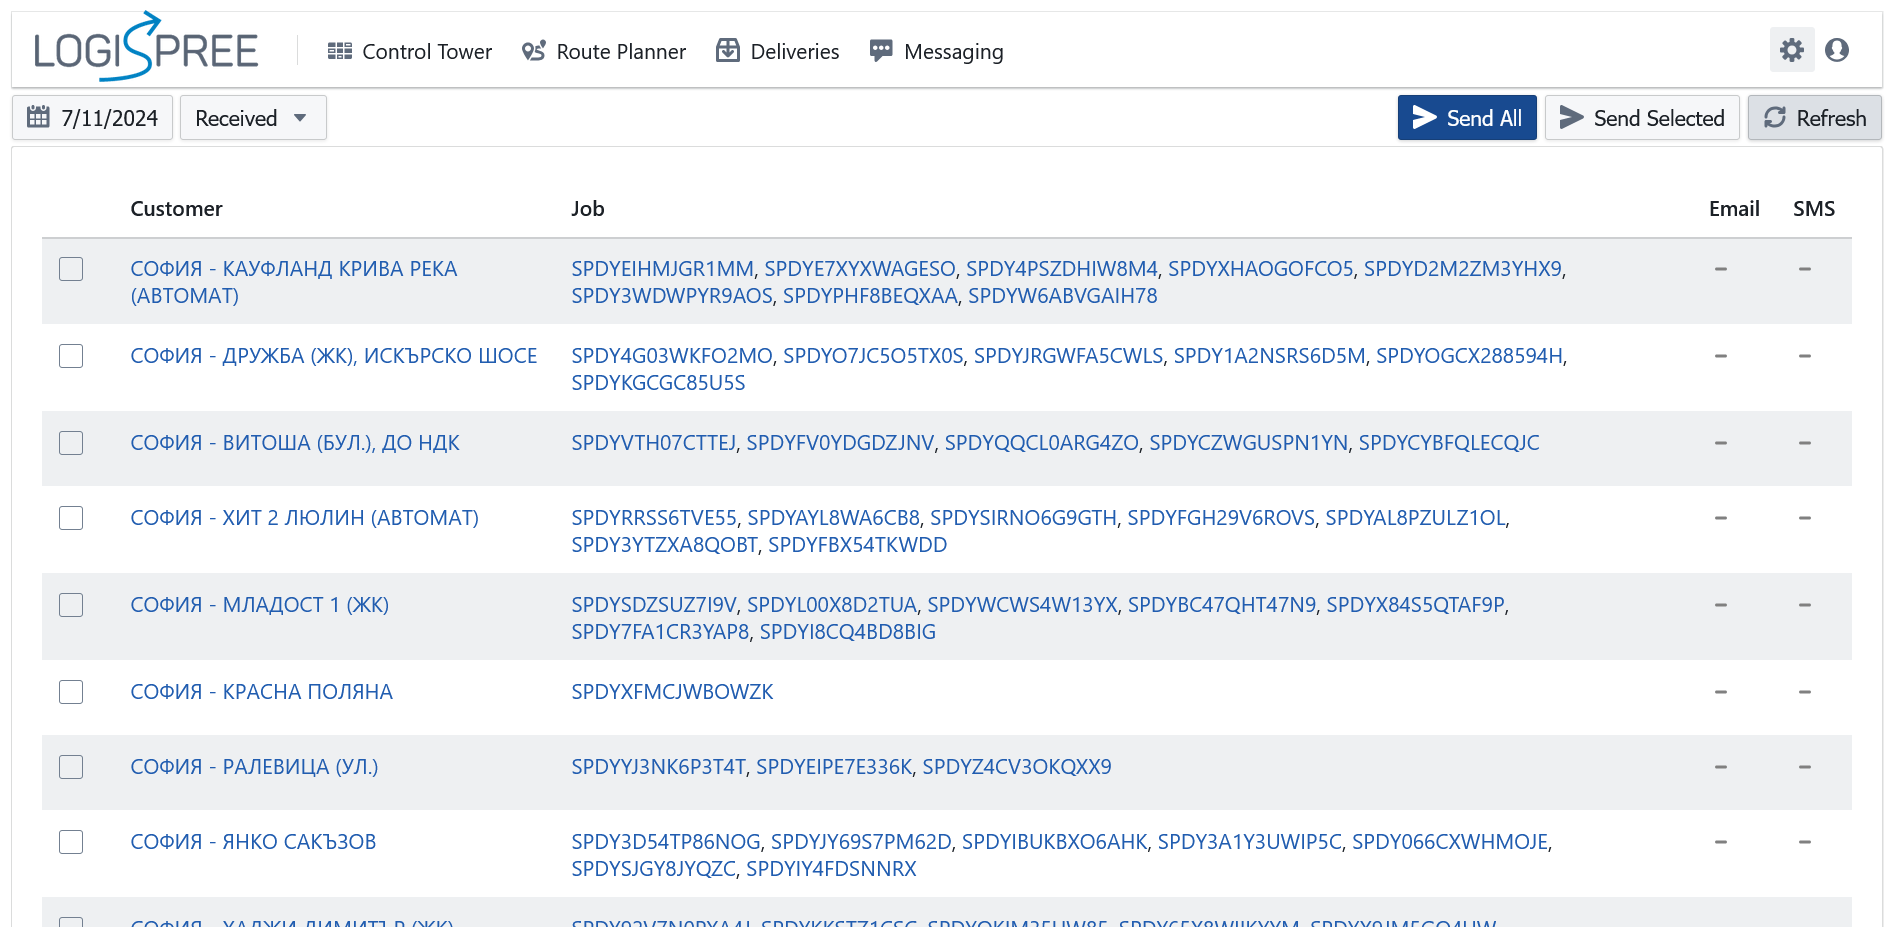Select the СОФИЯ - МЛАДОСТ 1 (ЖК) checkbox
1894x927 pixels.
coord(71,605)
